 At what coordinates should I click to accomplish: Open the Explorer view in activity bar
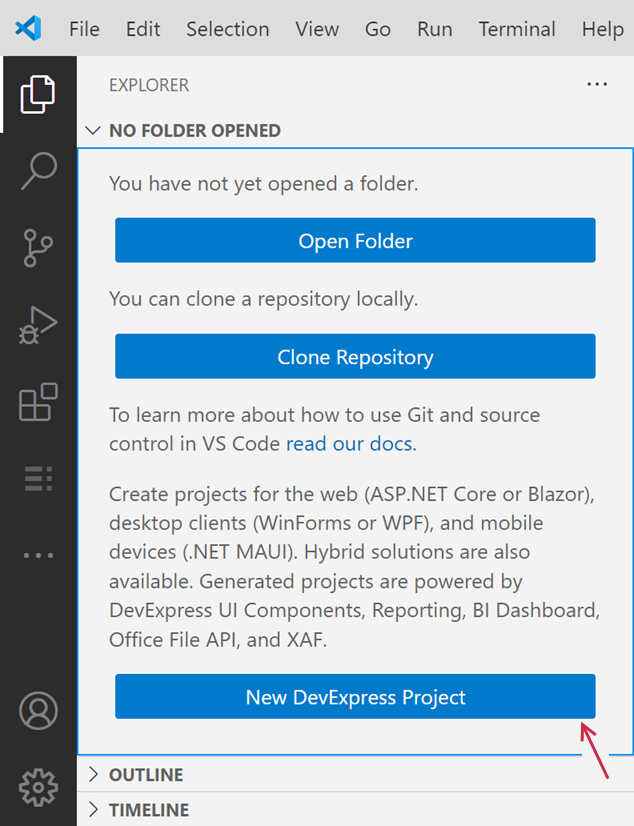(38, 94)
